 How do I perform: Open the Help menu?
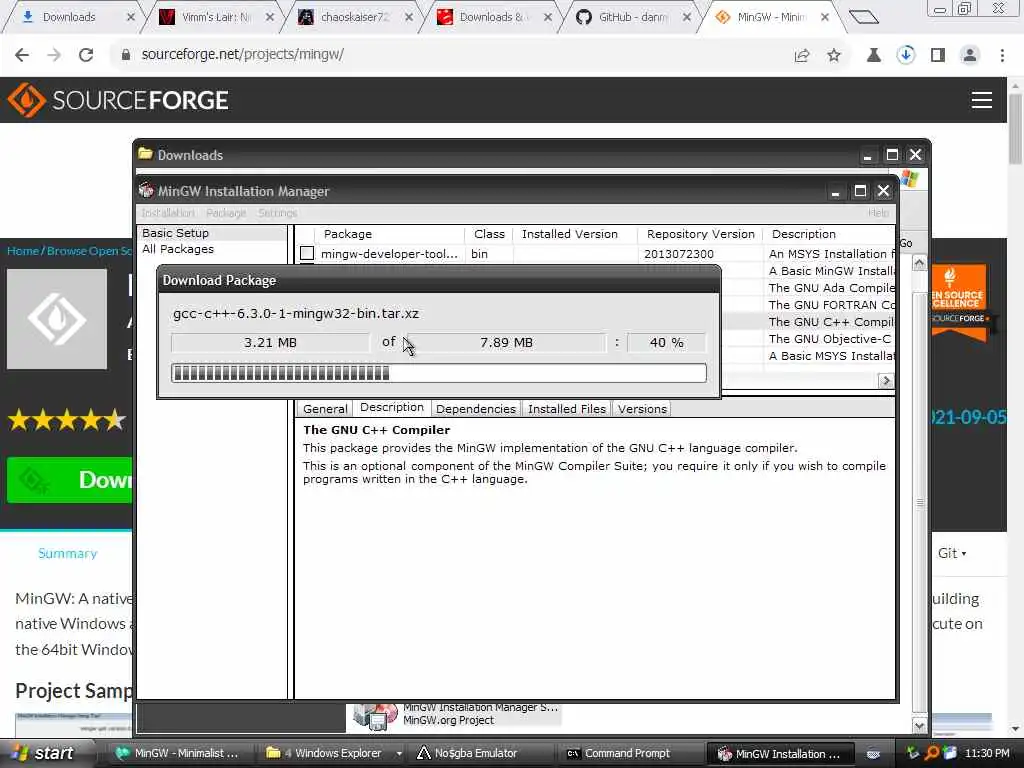(x=878, y=213)
